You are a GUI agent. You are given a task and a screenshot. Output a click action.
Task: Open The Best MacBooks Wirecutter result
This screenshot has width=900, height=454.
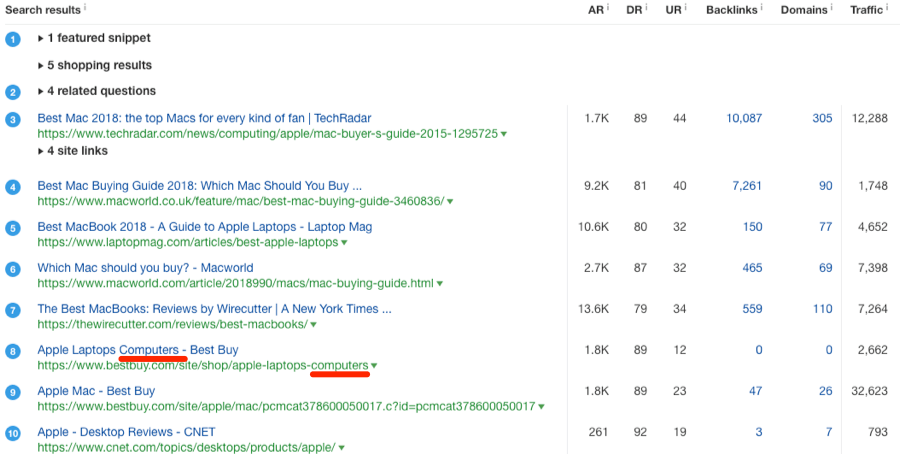coord(215,309)
